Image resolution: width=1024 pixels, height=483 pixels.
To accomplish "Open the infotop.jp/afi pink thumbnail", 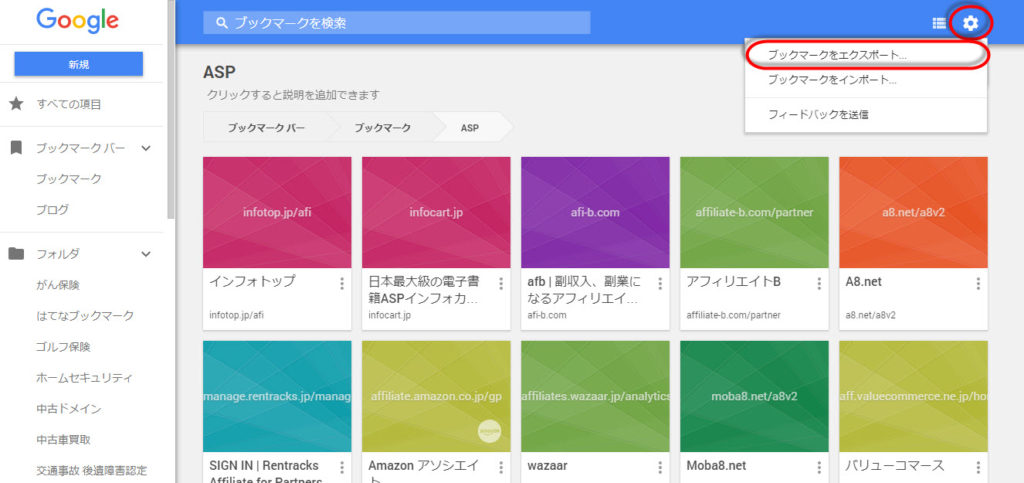I will (277, 212).
